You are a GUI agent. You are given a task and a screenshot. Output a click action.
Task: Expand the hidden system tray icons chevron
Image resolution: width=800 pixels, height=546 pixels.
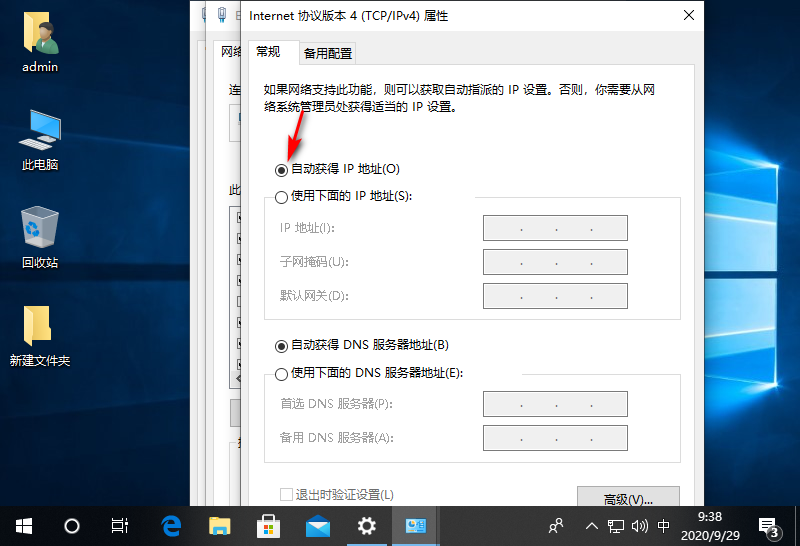click(x=592, y=525)
